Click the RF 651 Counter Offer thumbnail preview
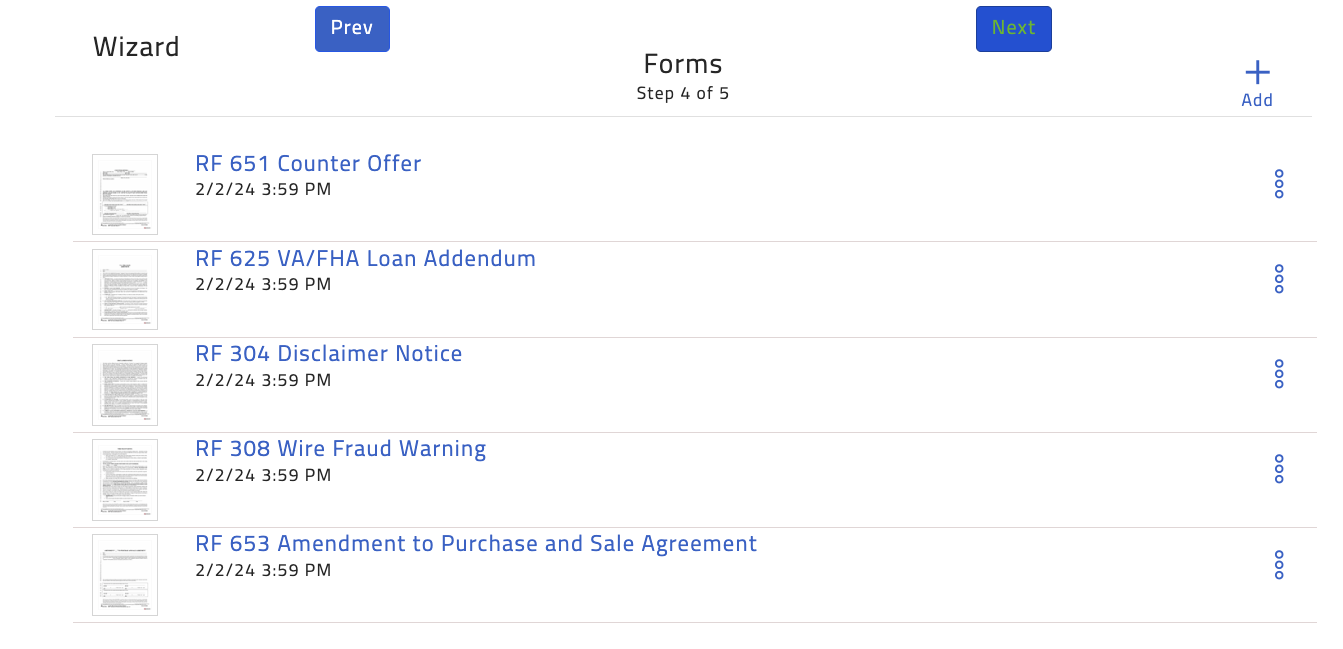 (124, 194)
